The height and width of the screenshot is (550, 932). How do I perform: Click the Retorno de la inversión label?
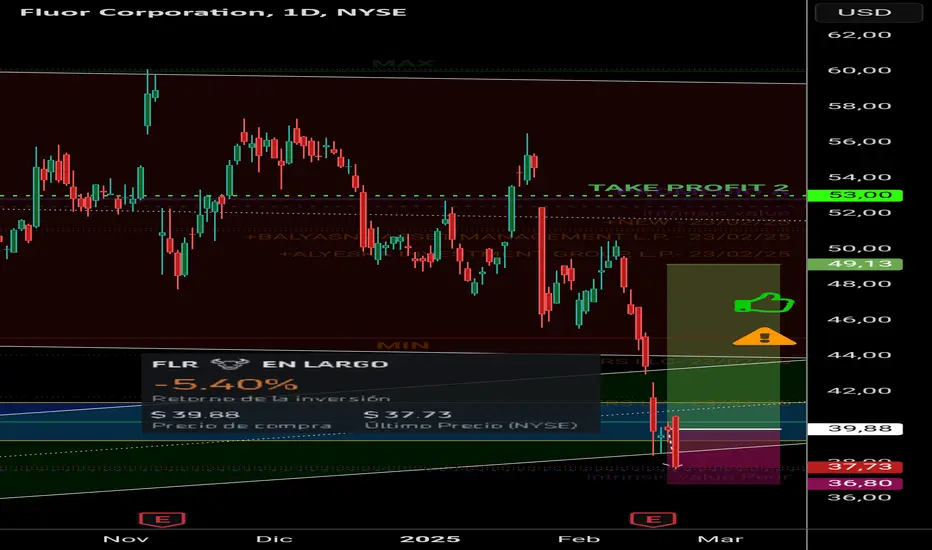271,398
